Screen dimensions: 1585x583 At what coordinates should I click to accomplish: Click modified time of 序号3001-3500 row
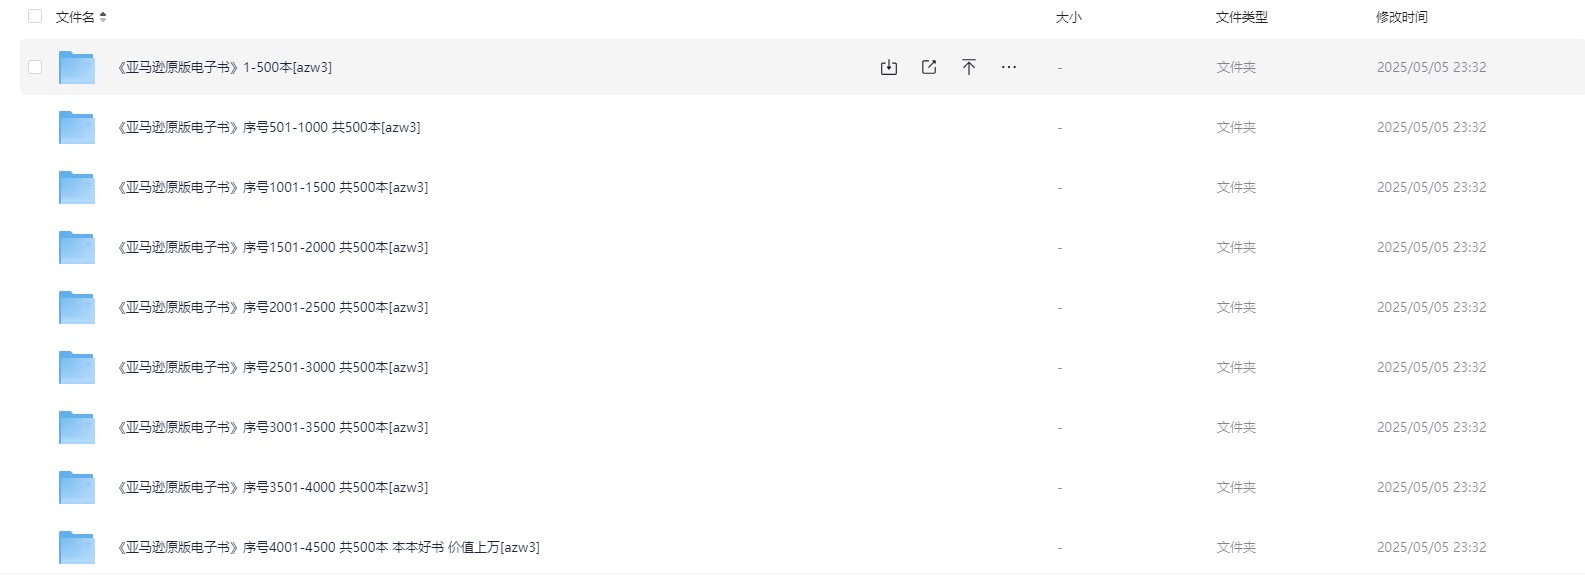click(1431, 427)
